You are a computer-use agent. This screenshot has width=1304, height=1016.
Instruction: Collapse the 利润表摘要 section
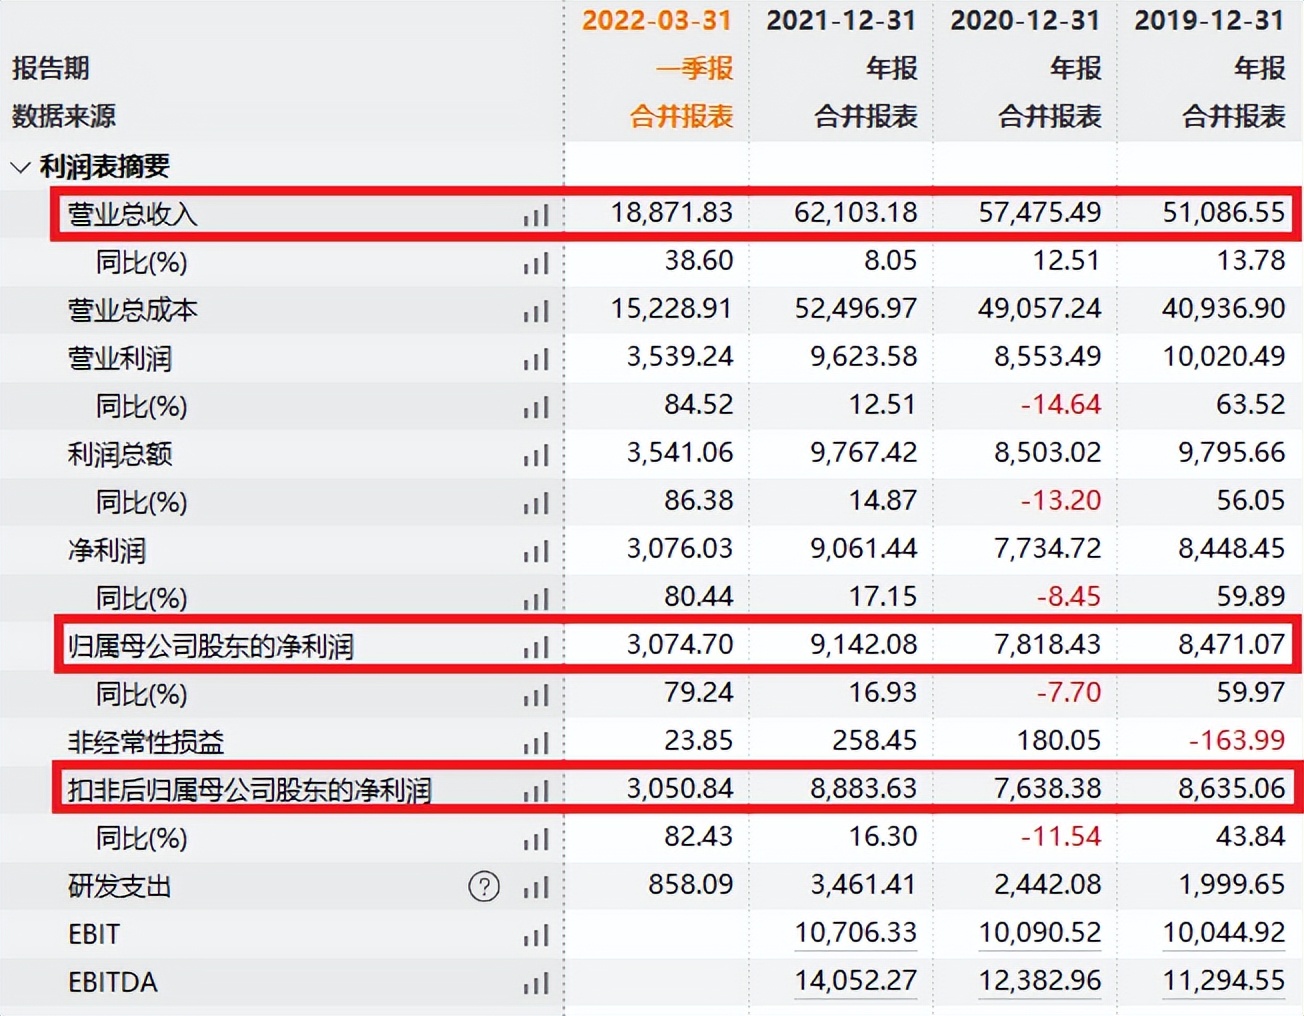(20, 167)
